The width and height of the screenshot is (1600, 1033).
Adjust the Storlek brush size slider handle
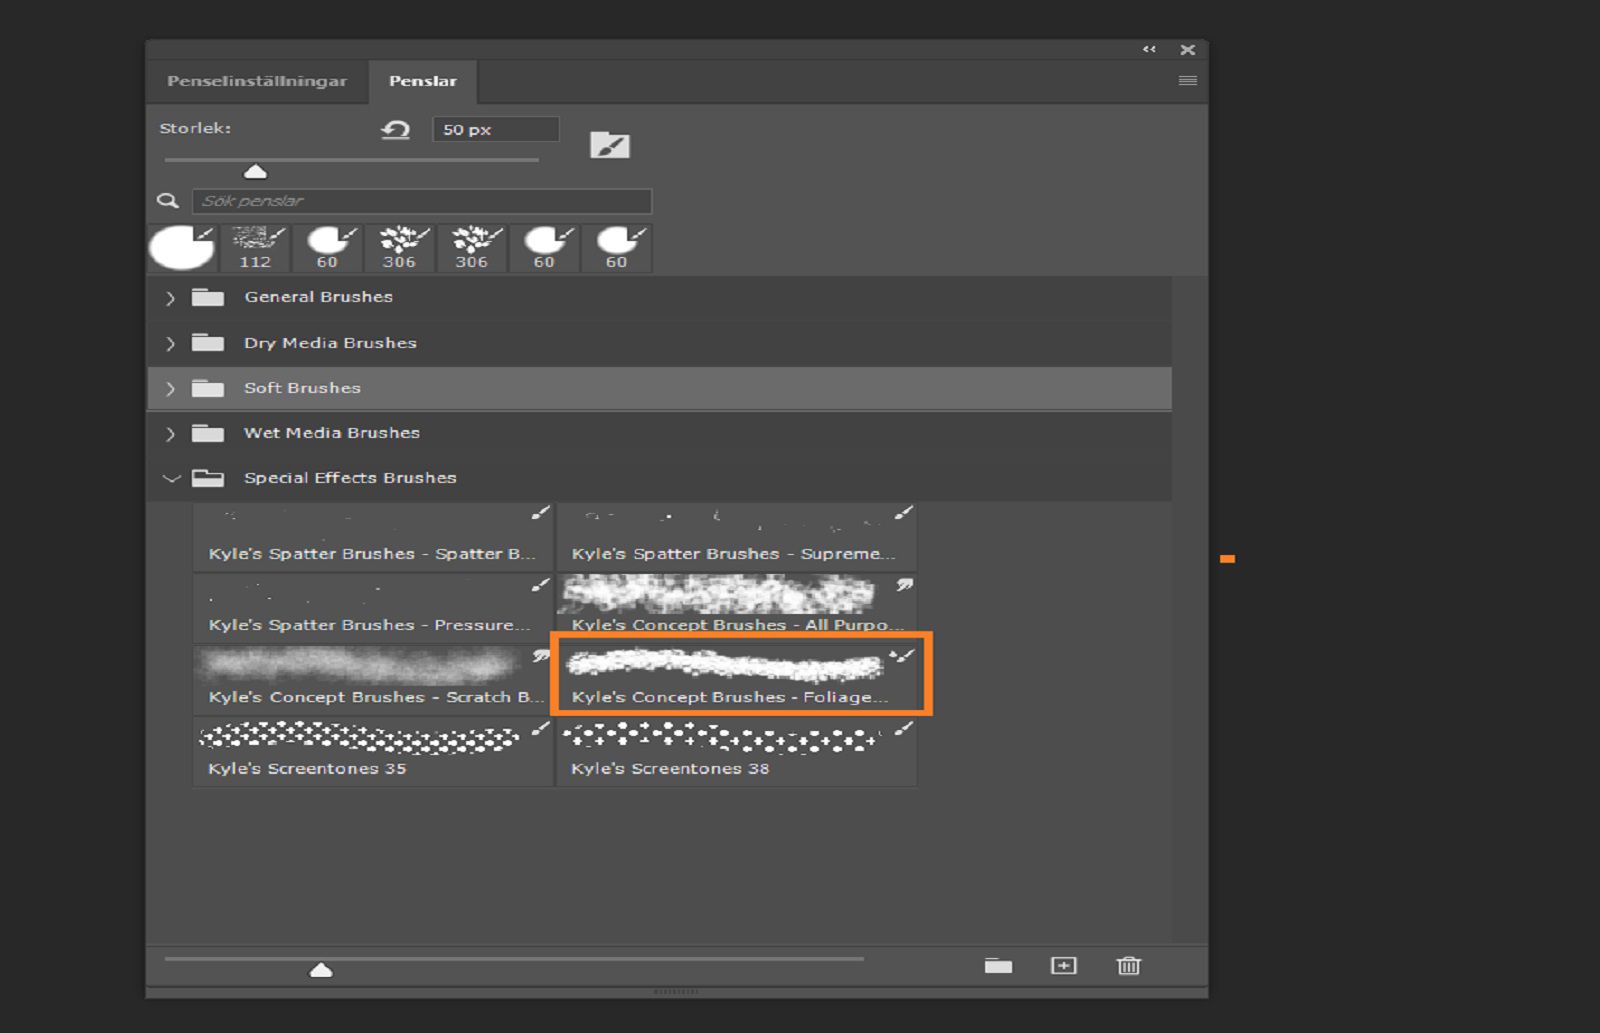click(256, 171)
